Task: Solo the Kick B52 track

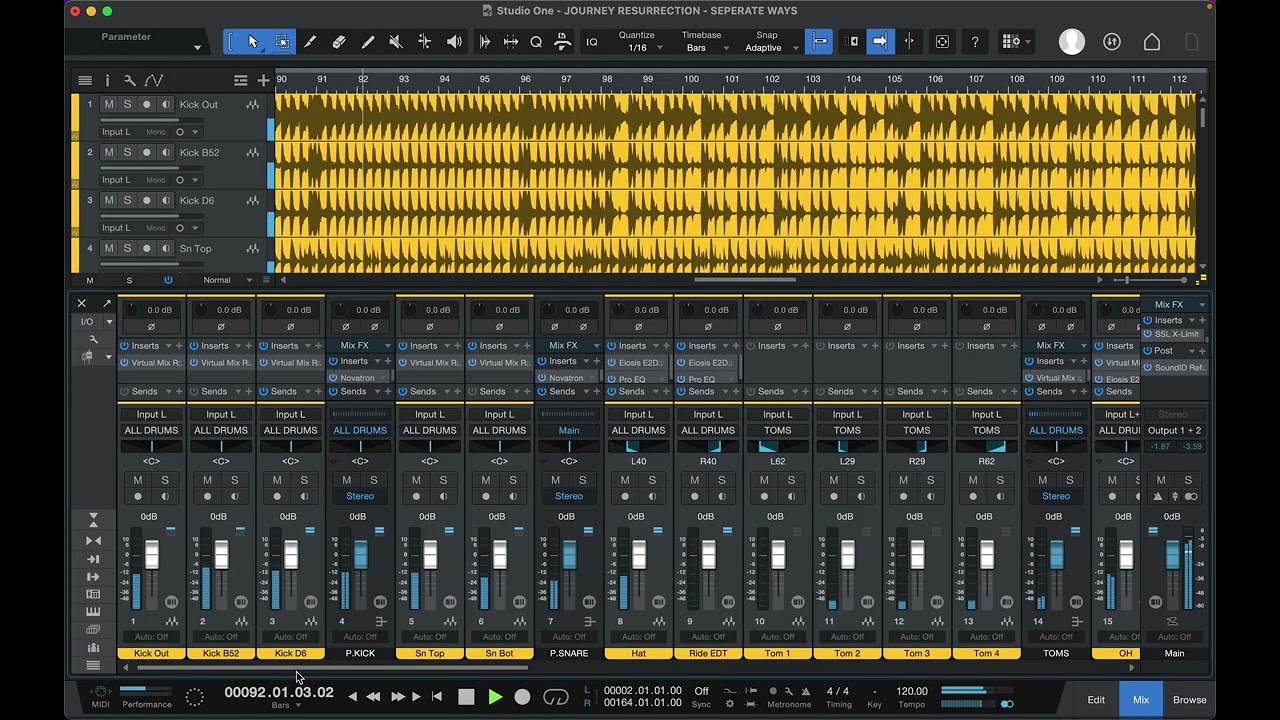Action: tap(127, 152)
